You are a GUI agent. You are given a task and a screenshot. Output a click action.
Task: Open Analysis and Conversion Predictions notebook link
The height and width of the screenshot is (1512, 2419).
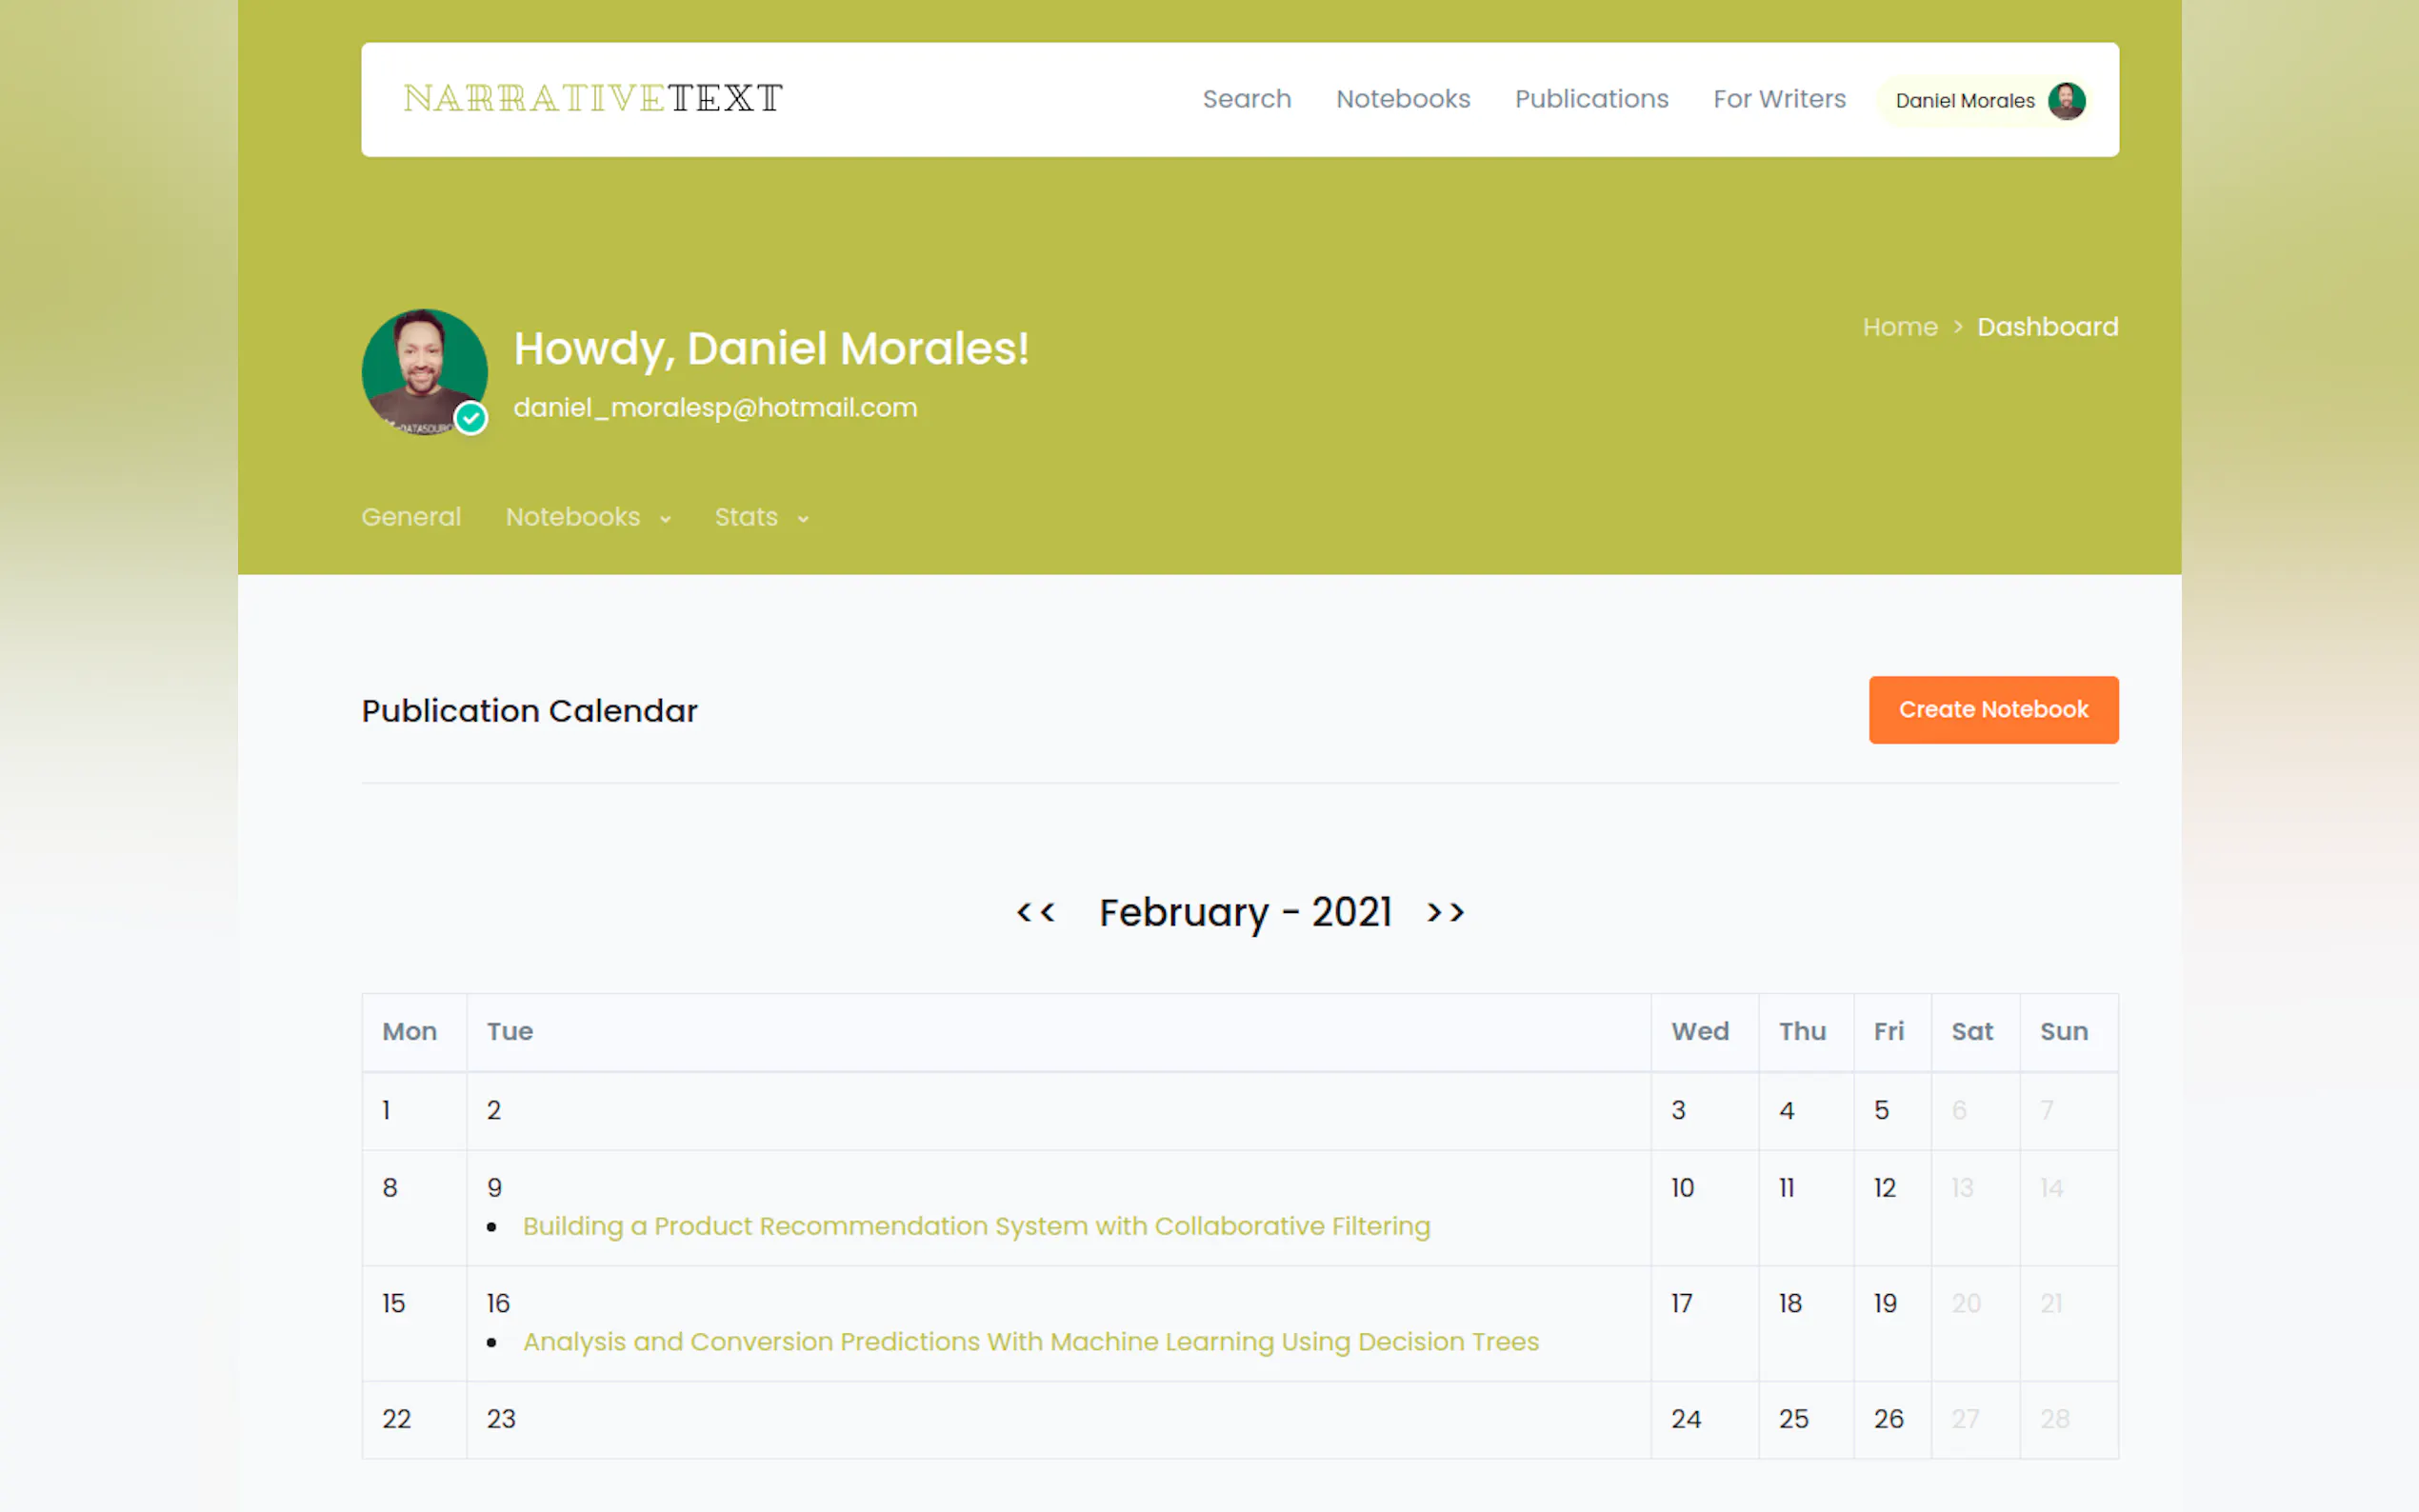1030,1342
